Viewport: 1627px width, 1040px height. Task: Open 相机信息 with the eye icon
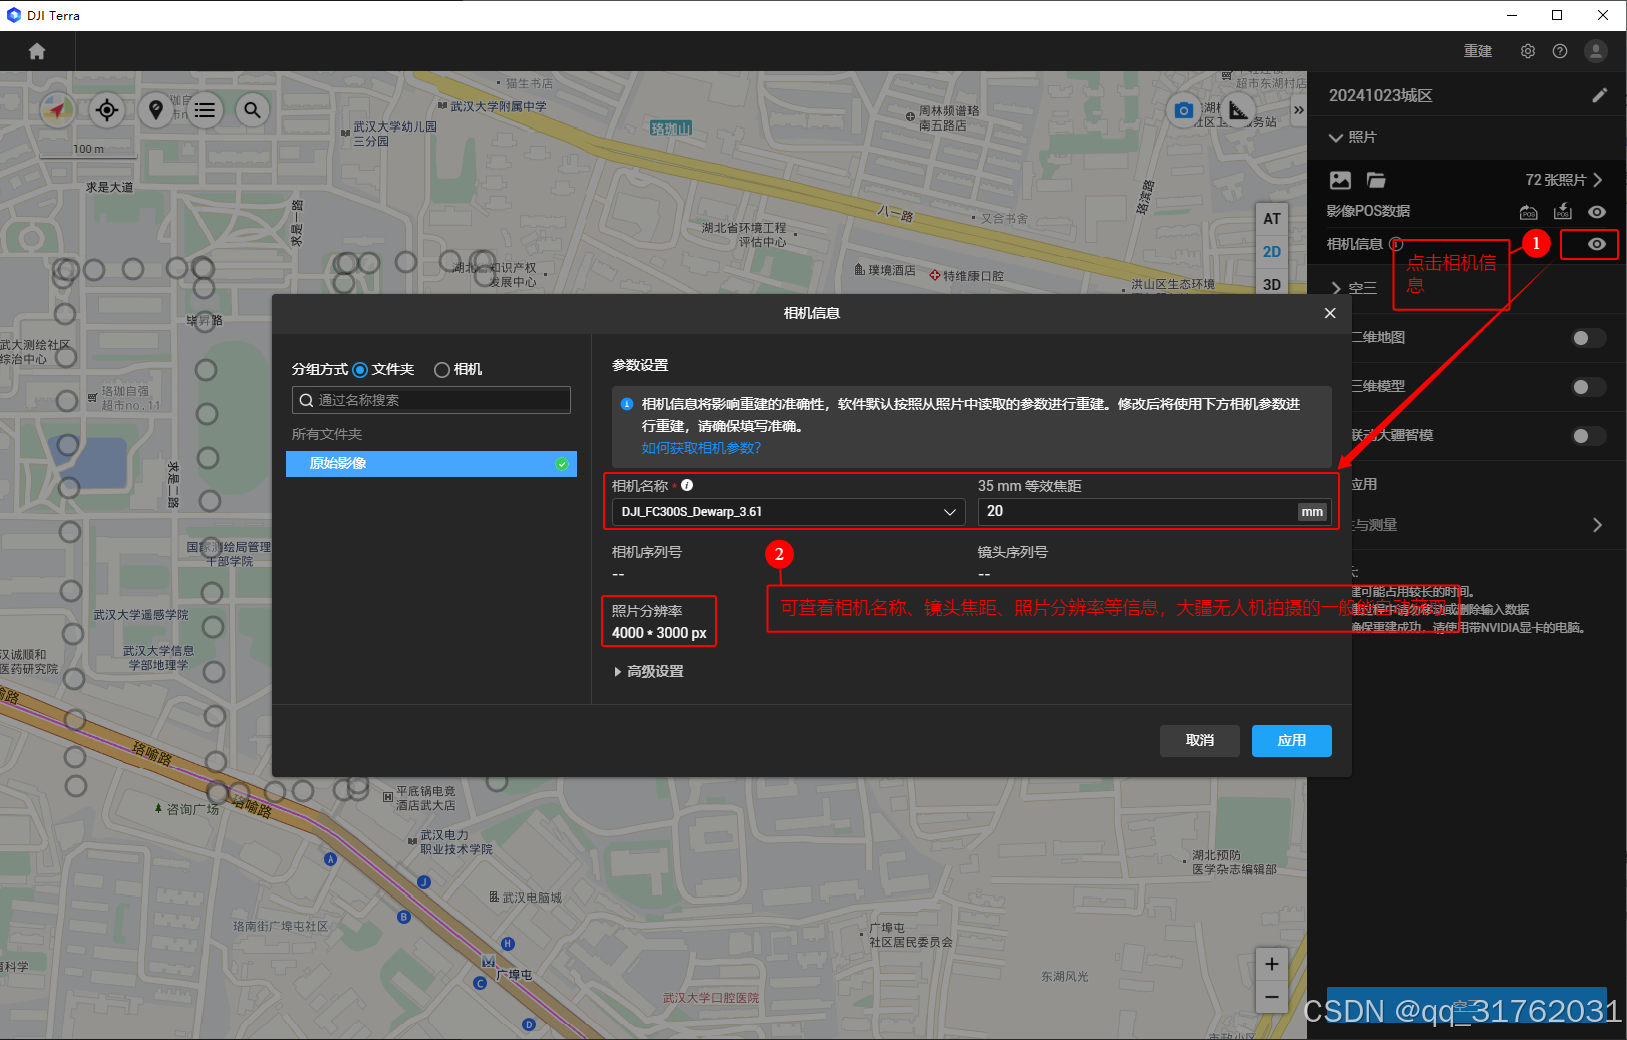[x=1597, y=244]
